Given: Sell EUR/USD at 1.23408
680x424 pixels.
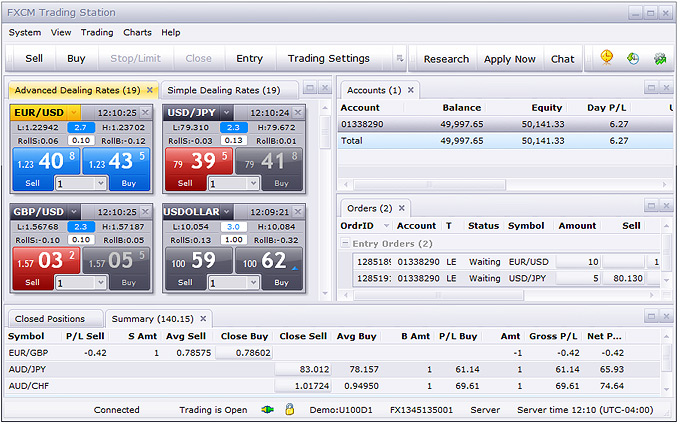Looking at the screenshot, I should click(x=46, y=169).
